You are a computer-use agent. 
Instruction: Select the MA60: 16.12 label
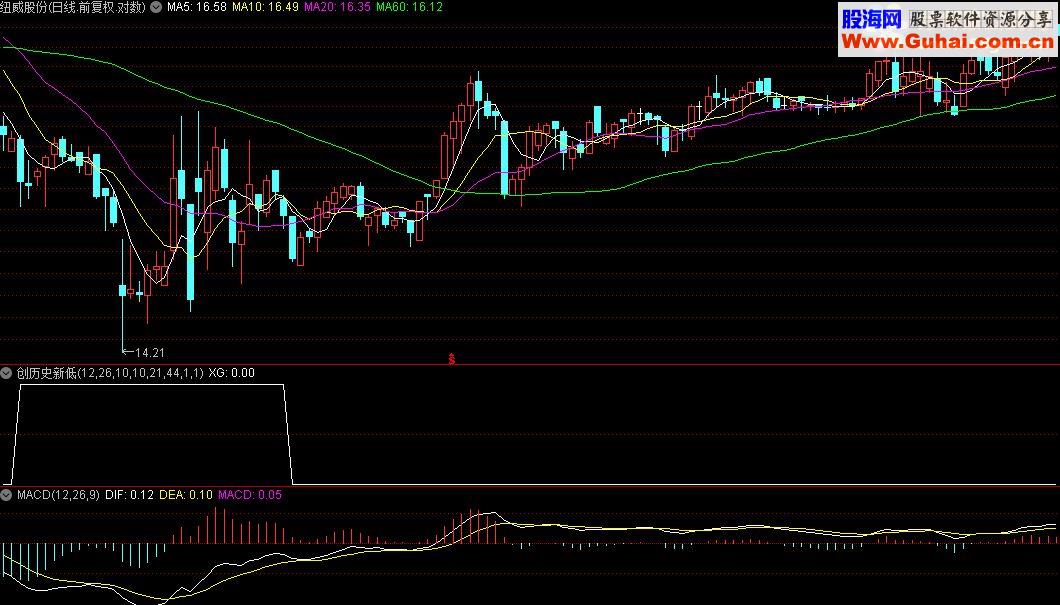coord(409,7)
